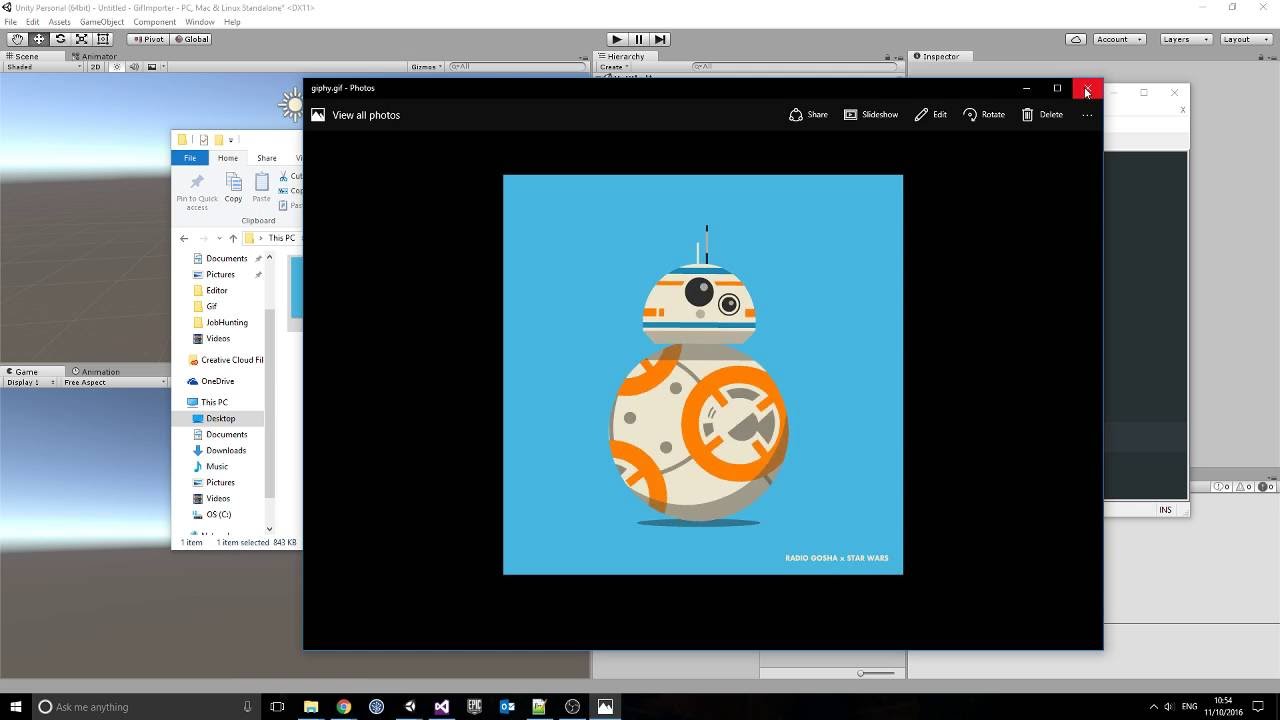
Task: Open the Hierarchy Create dropdown
Action: pyautogui.click(x=613, y=67)
